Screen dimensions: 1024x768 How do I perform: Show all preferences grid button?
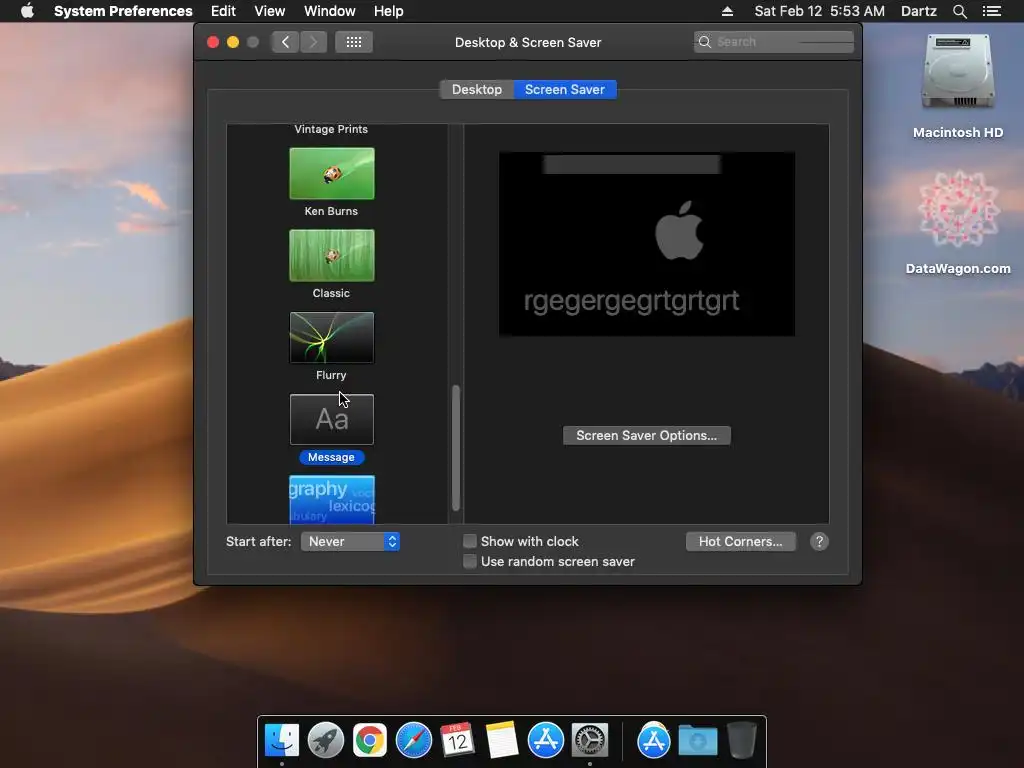(354, 42)
